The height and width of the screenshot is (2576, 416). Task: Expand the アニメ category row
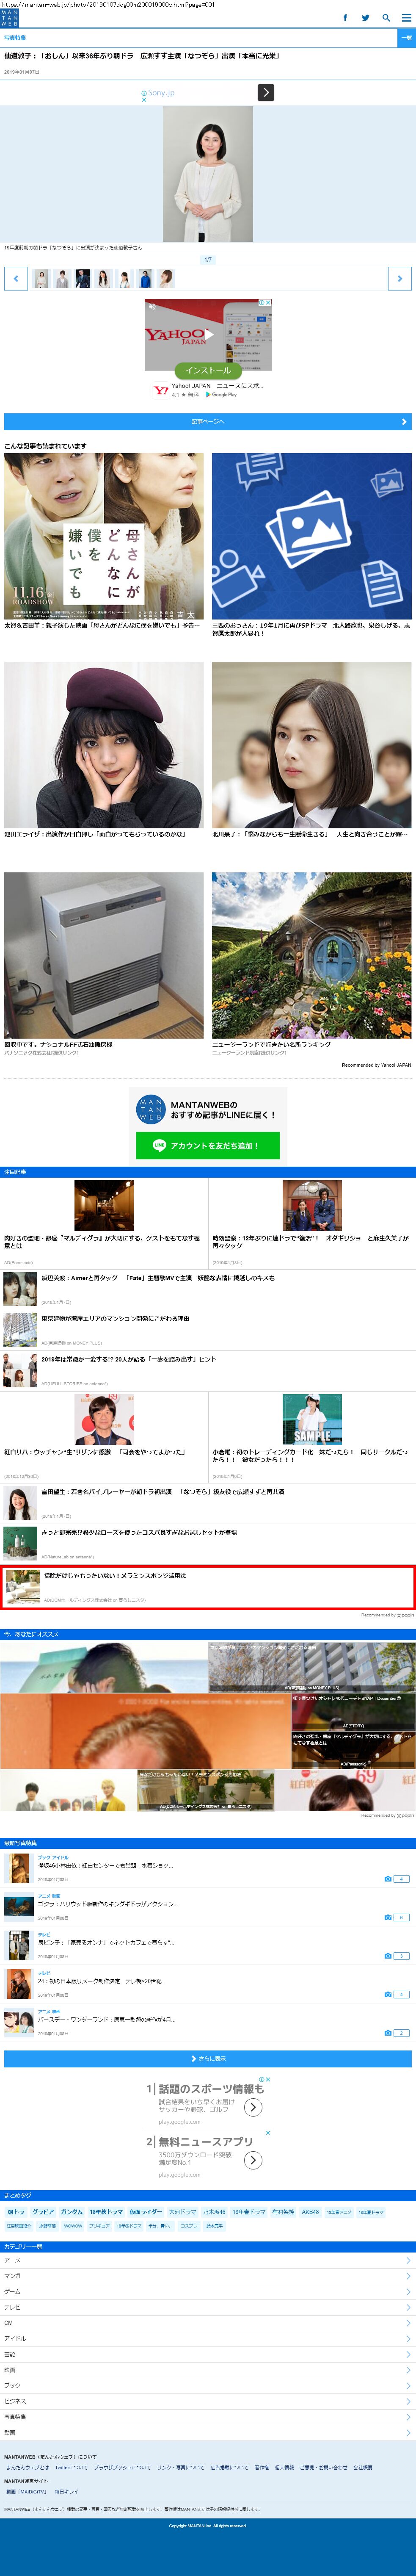(x=208, y=2260)
